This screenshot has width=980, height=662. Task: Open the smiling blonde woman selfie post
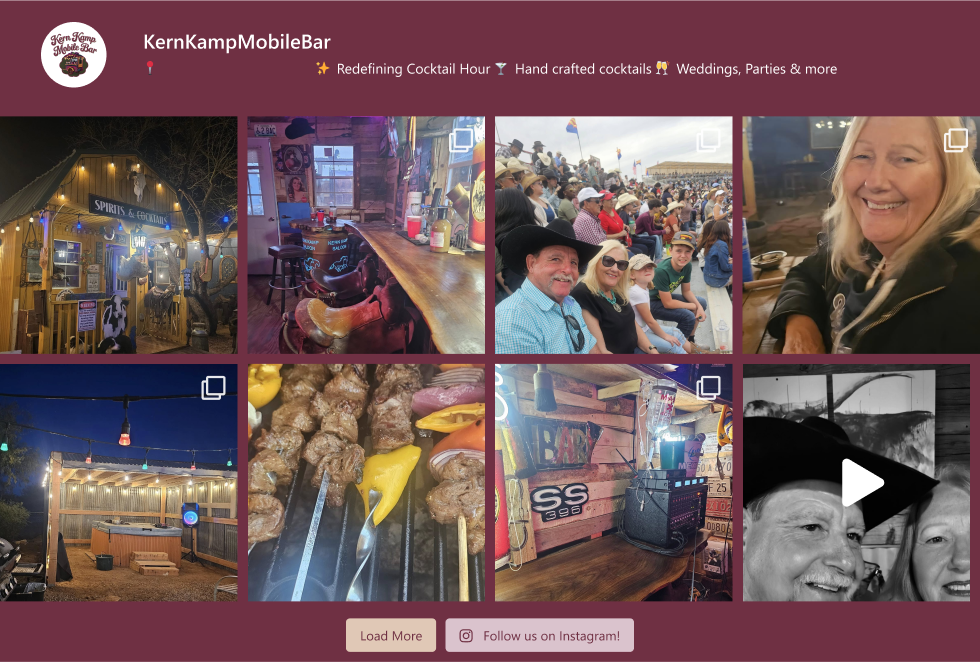(861, 235)
